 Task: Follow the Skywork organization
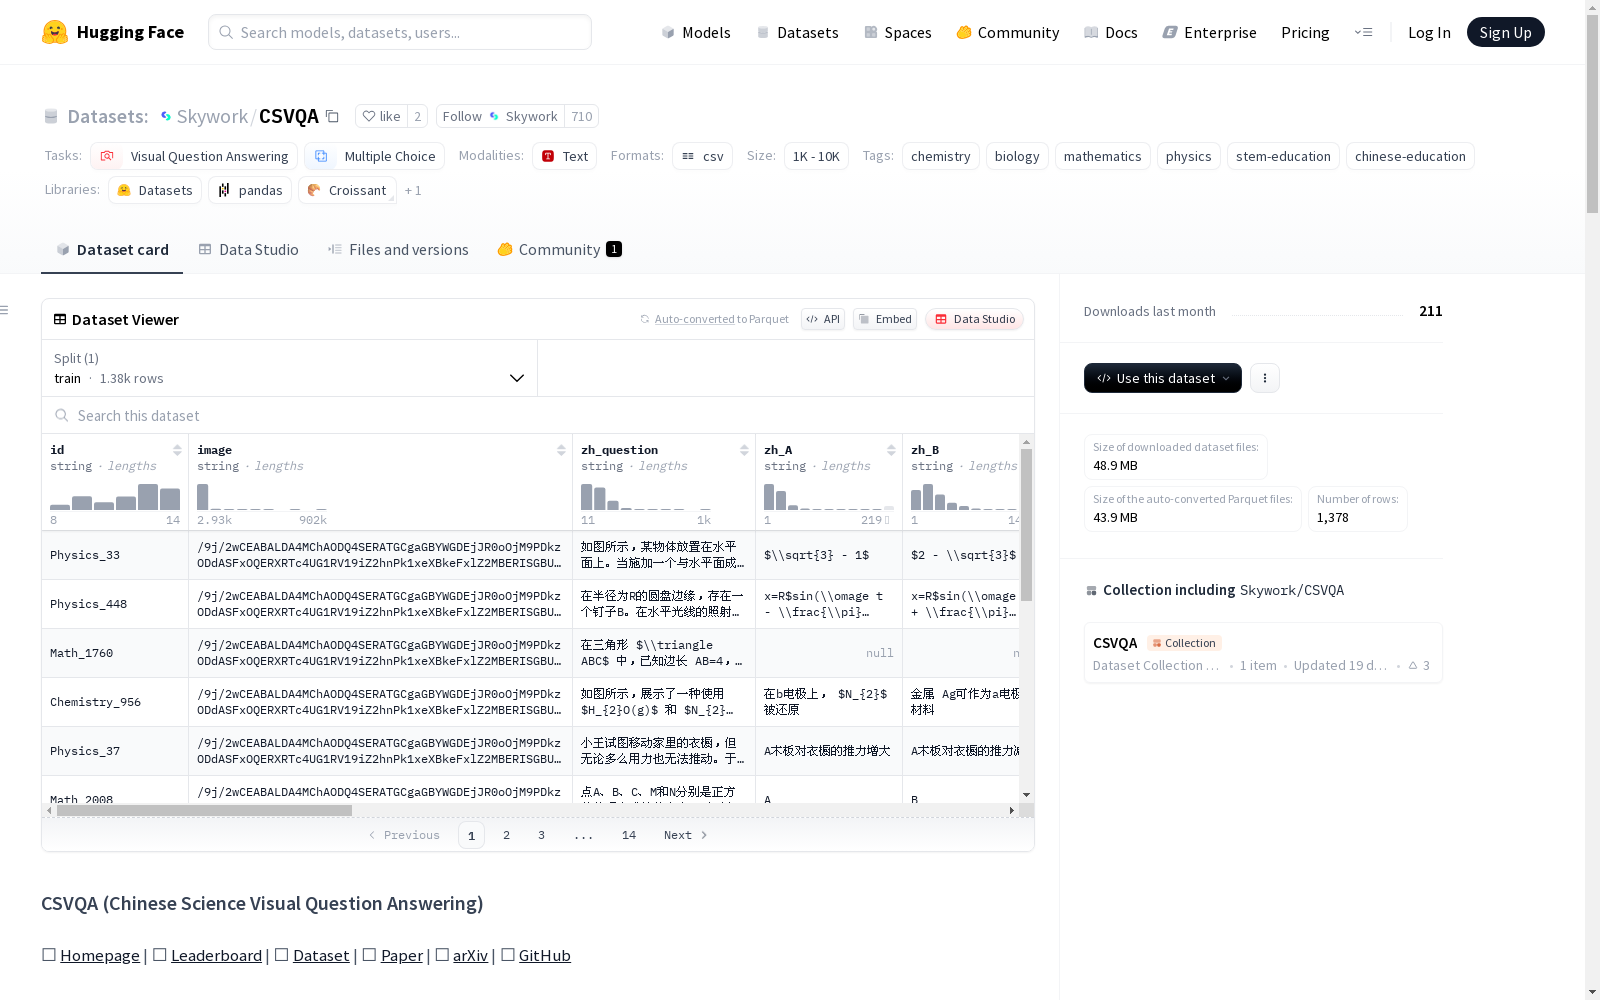click(500, 116)
